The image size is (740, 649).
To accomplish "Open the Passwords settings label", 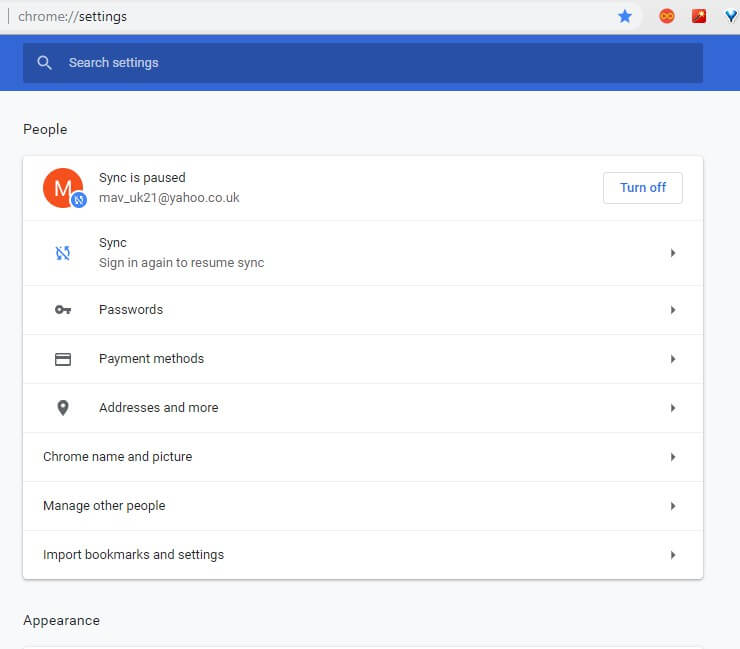I will (131, 310).
